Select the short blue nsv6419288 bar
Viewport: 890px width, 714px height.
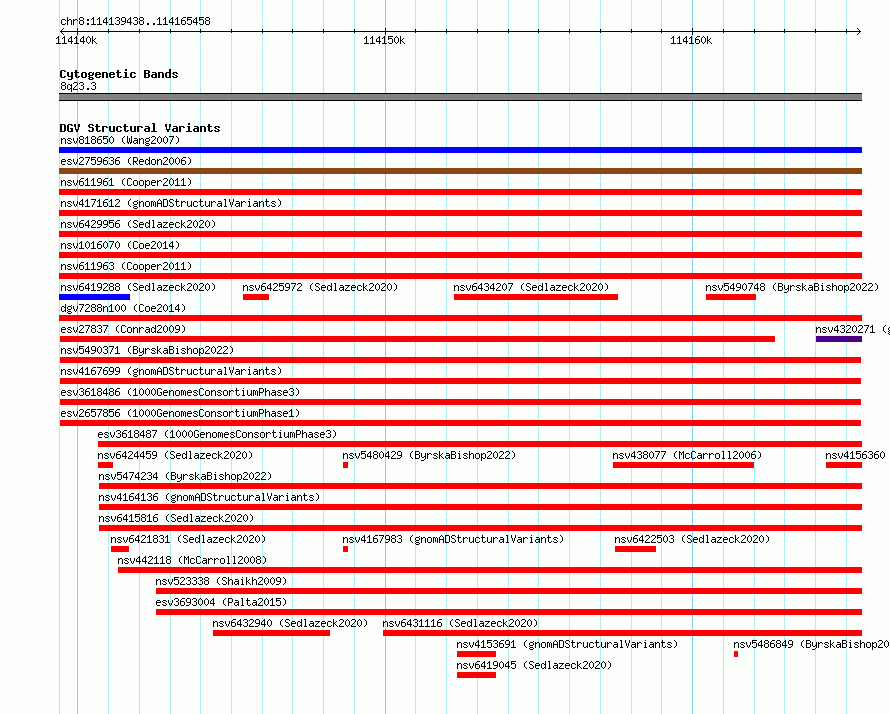click(94, 297)
